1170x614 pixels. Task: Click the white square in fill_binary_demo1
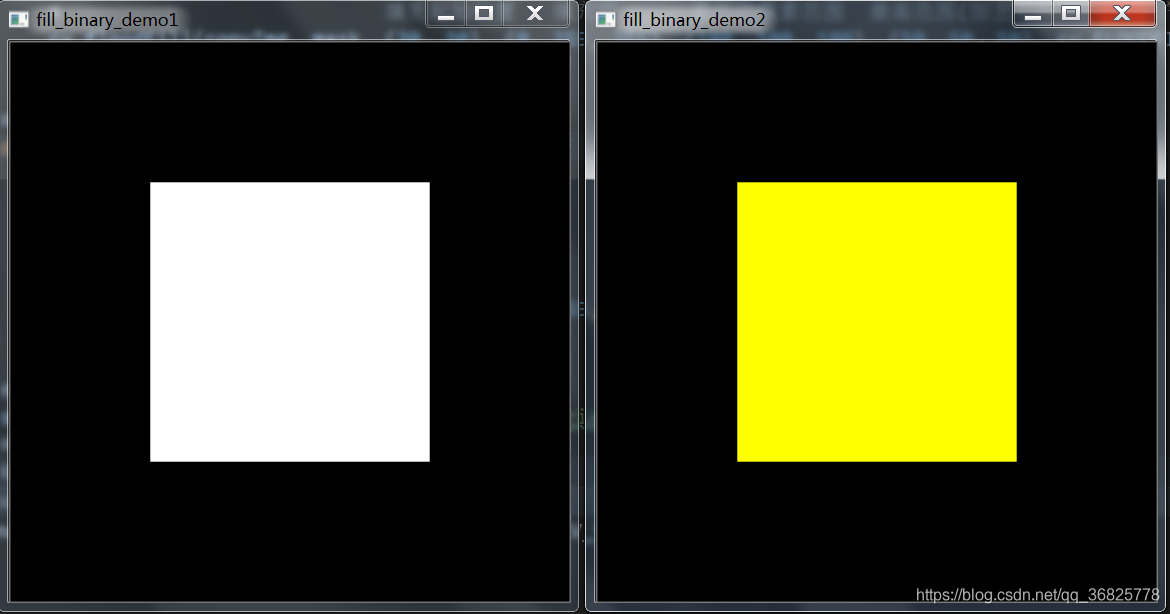point(290,322)
